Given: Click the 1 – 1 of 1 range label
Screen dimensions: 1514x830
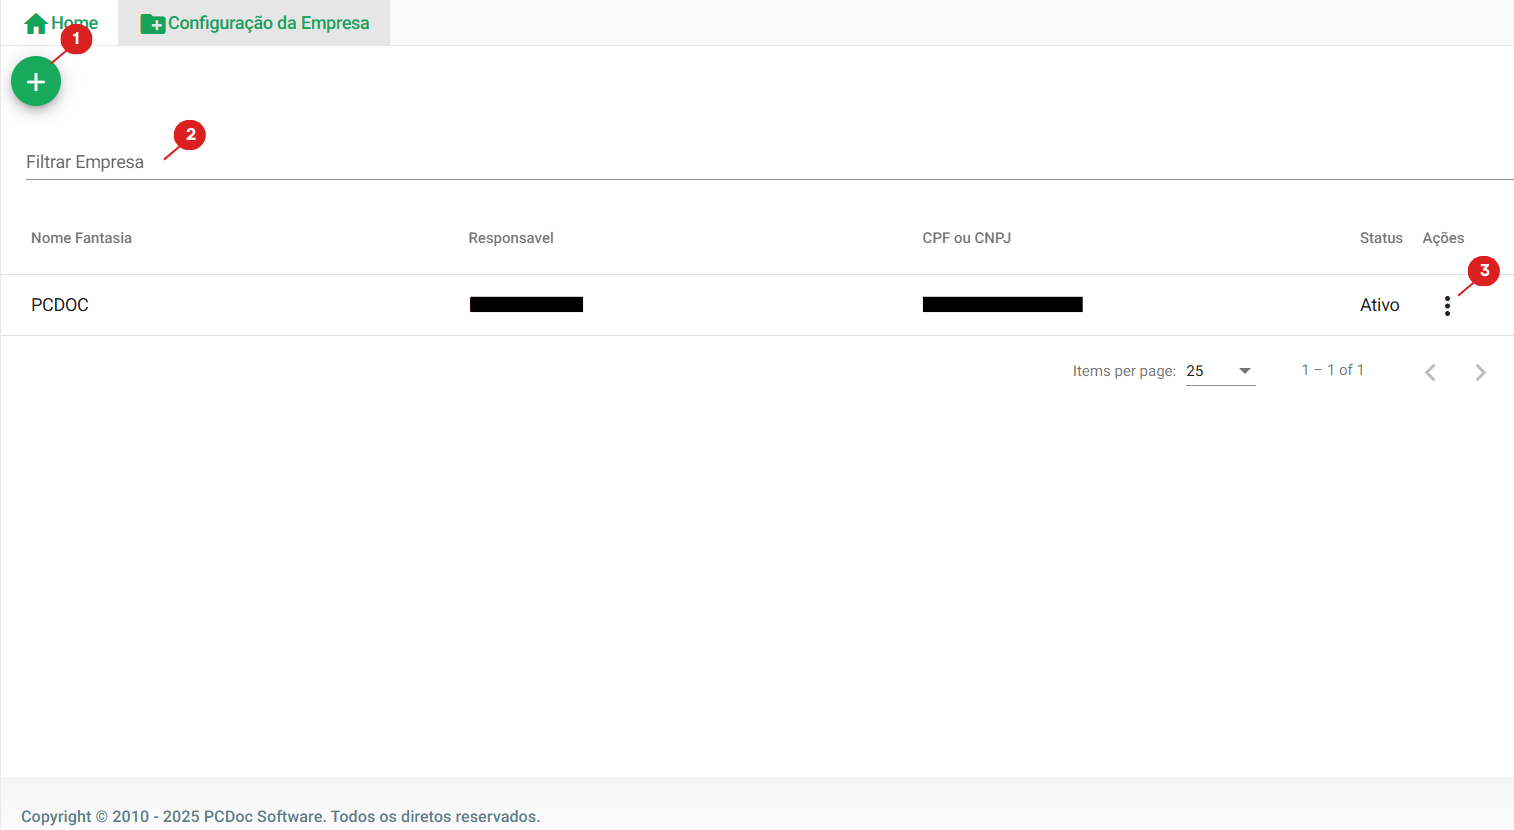Looking at the screenshot, I should click(x=1332, y=370).
